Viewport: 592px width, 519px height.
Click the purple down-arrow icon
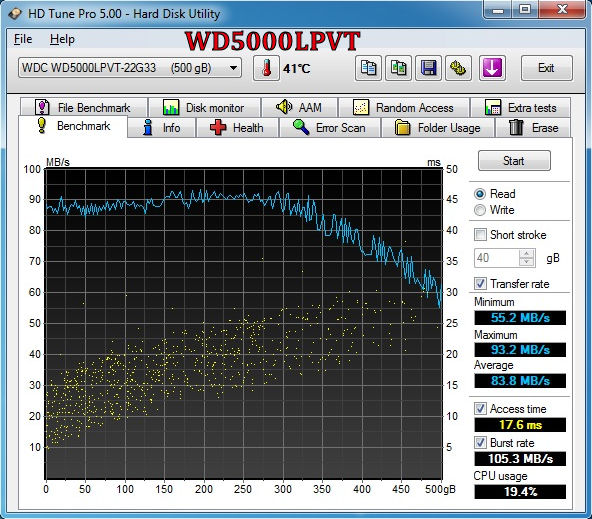pyautogui.click(x=492, y=68)
